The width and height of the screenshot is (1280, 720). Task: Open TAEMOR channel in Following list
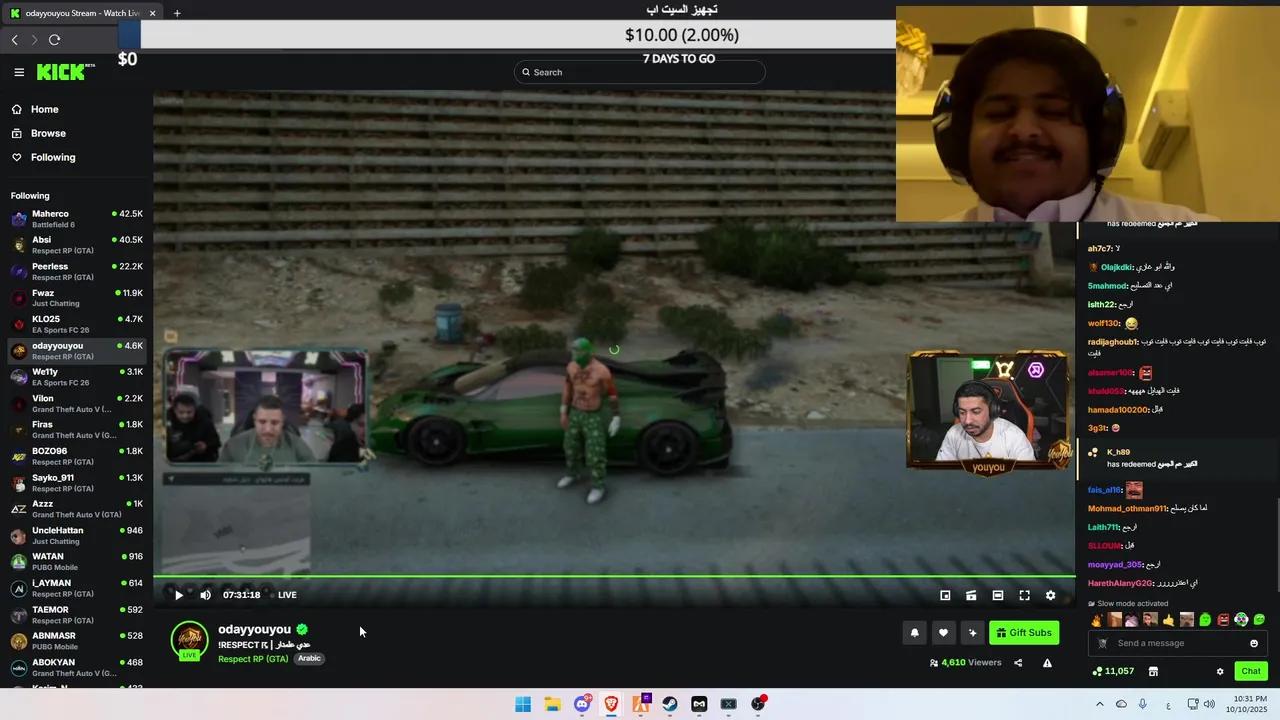[77, 615]
